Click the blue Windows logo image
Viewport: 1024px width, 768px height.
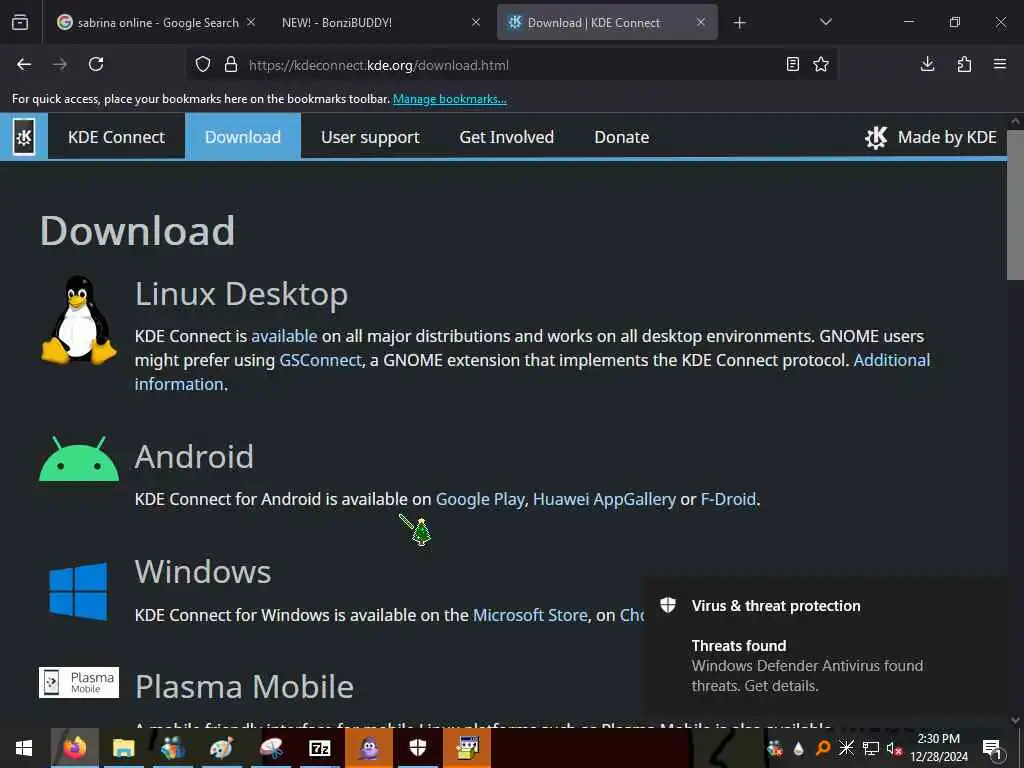pyautogui.click(x=78, y=591)
